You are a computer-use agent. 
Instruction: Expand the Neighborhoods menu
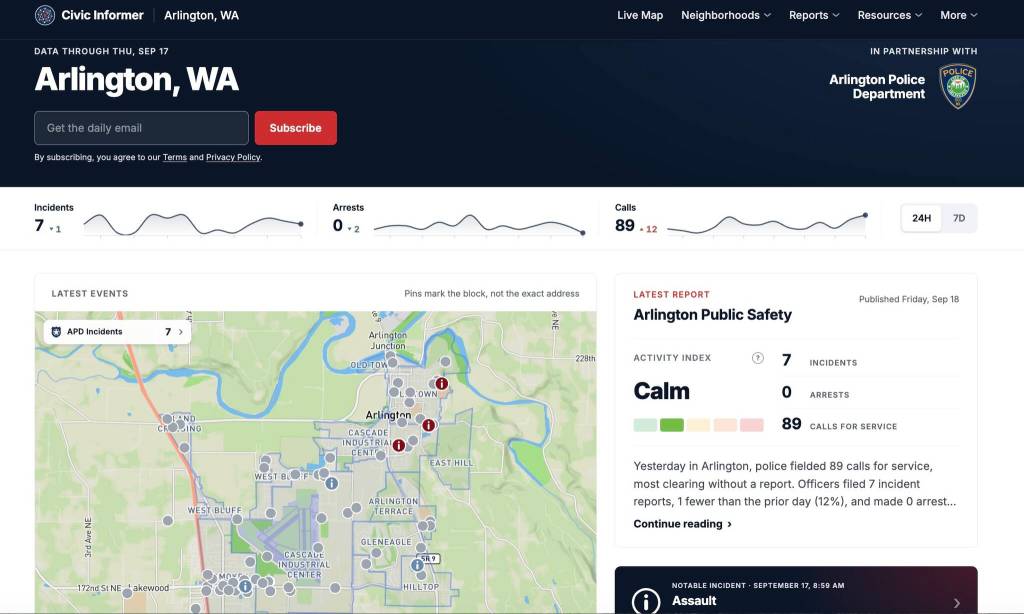pyautogui.click(x=726, y=15)
